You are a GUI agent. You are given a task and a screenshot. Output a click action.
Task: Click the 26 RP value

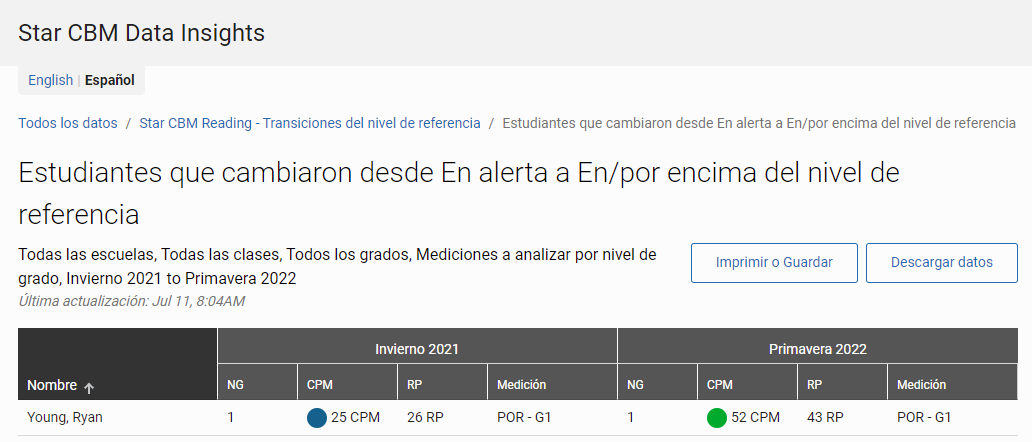pos(425,418)
